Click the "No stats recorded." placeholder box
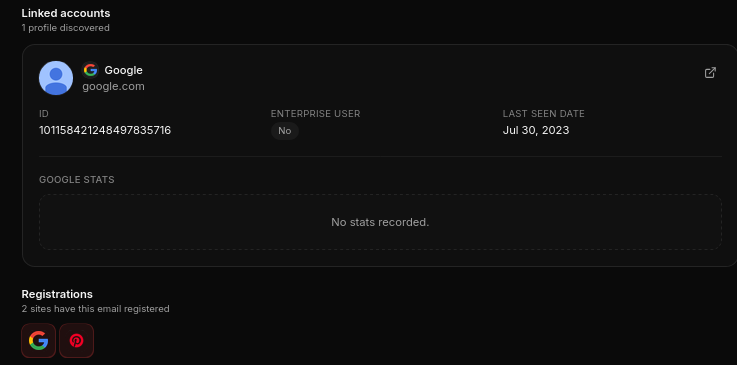This screenshot has width=737, height=365. pos(380,222)
